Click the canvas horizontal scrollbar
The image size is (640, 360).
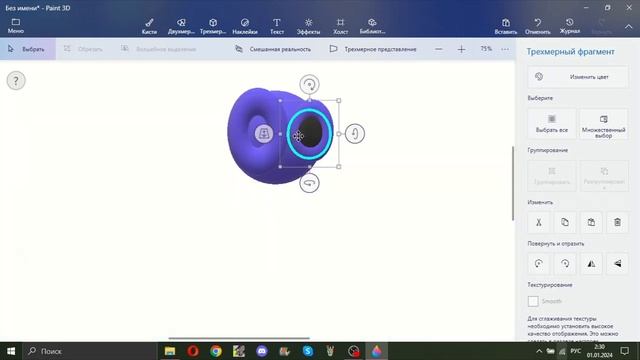click(239, 338)
